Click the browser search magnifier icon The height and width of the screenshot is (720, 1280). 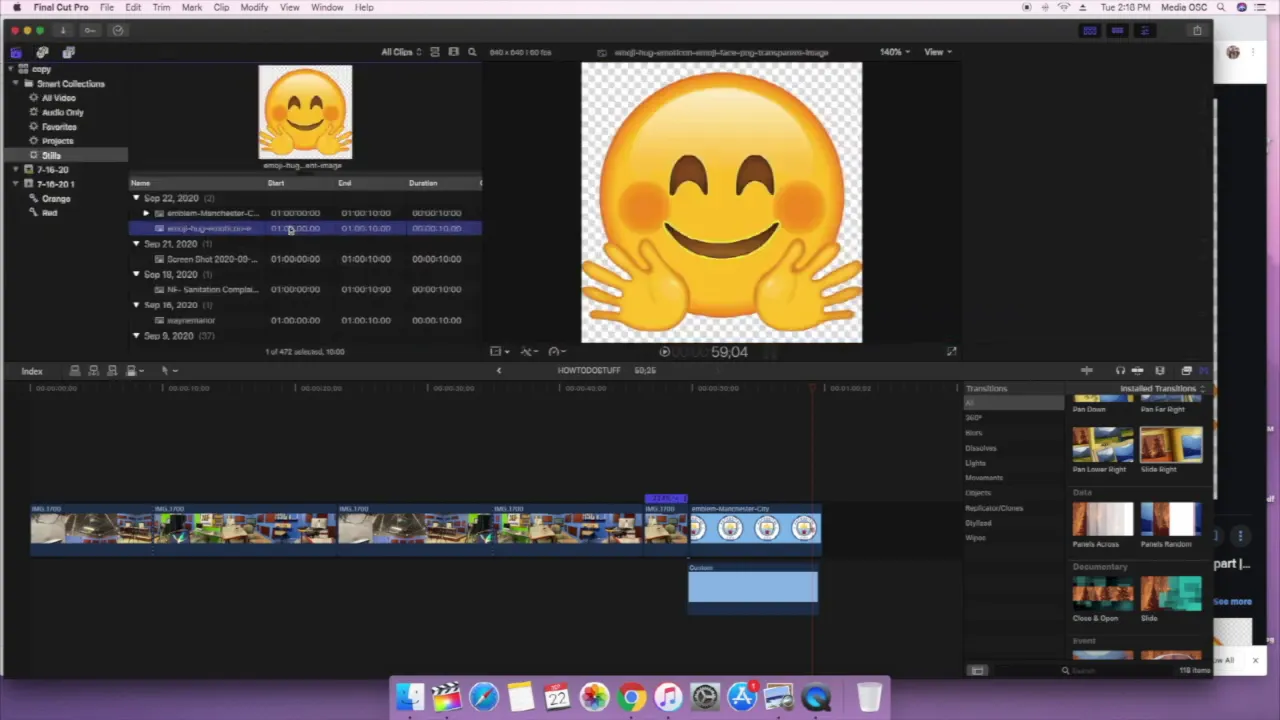(472, 52)
